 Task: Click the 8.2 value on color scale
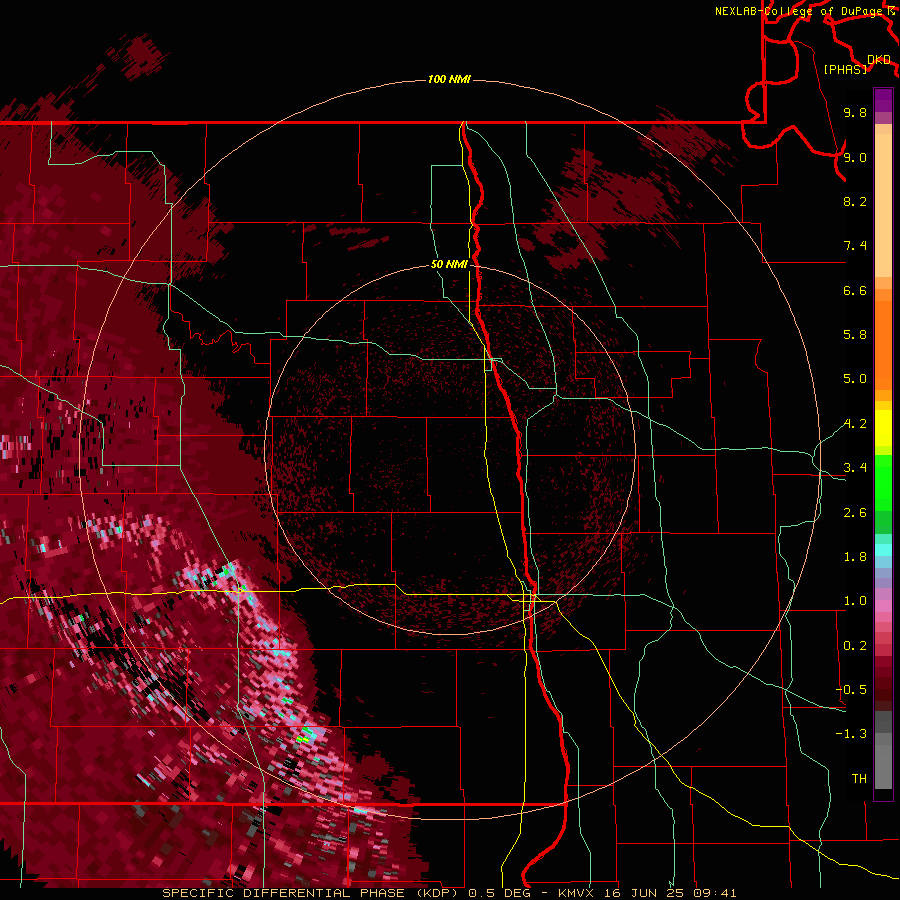click(x=855, y=201)
